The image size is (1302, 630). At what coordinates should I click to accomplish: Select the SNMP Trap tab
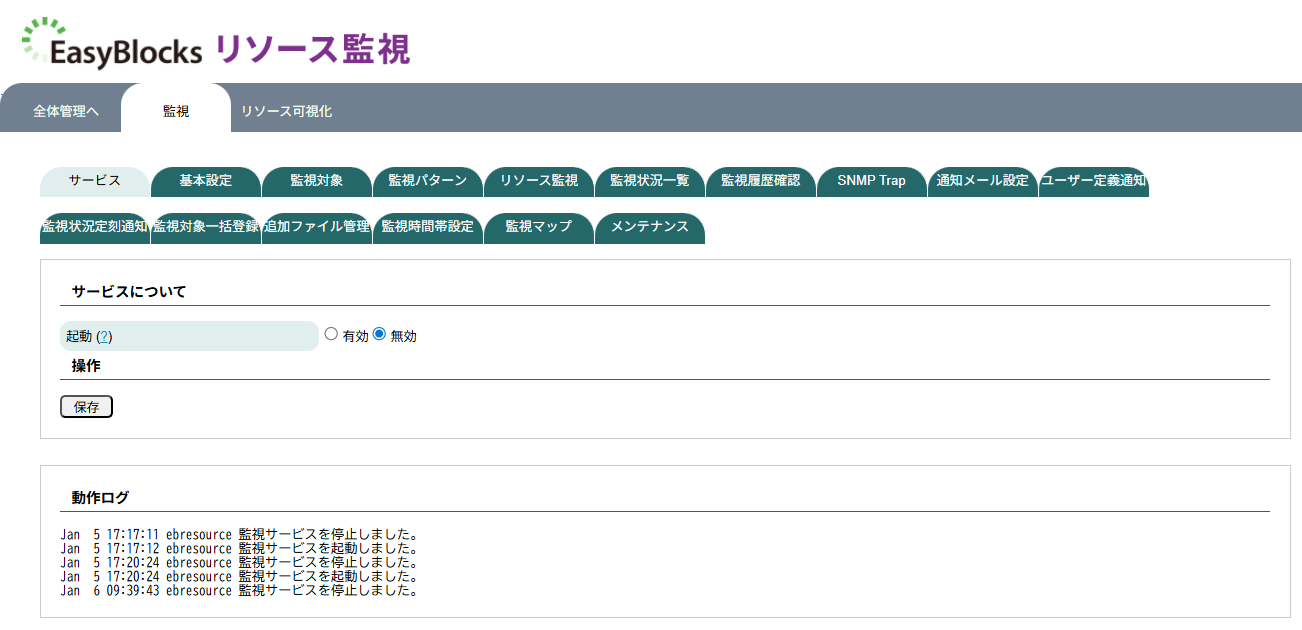coord(871,182)
